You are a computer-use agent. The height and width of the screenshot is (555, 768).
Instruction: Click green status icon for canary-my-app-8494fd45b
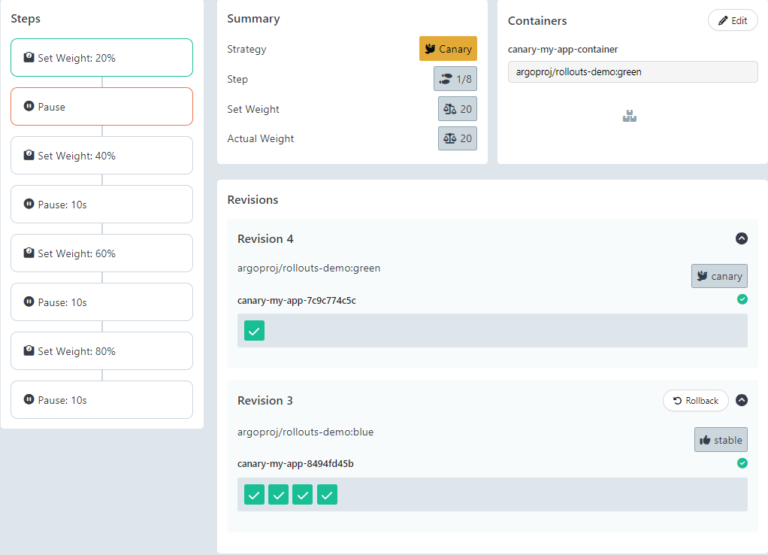pyautogui.click(x=742, y=463)
